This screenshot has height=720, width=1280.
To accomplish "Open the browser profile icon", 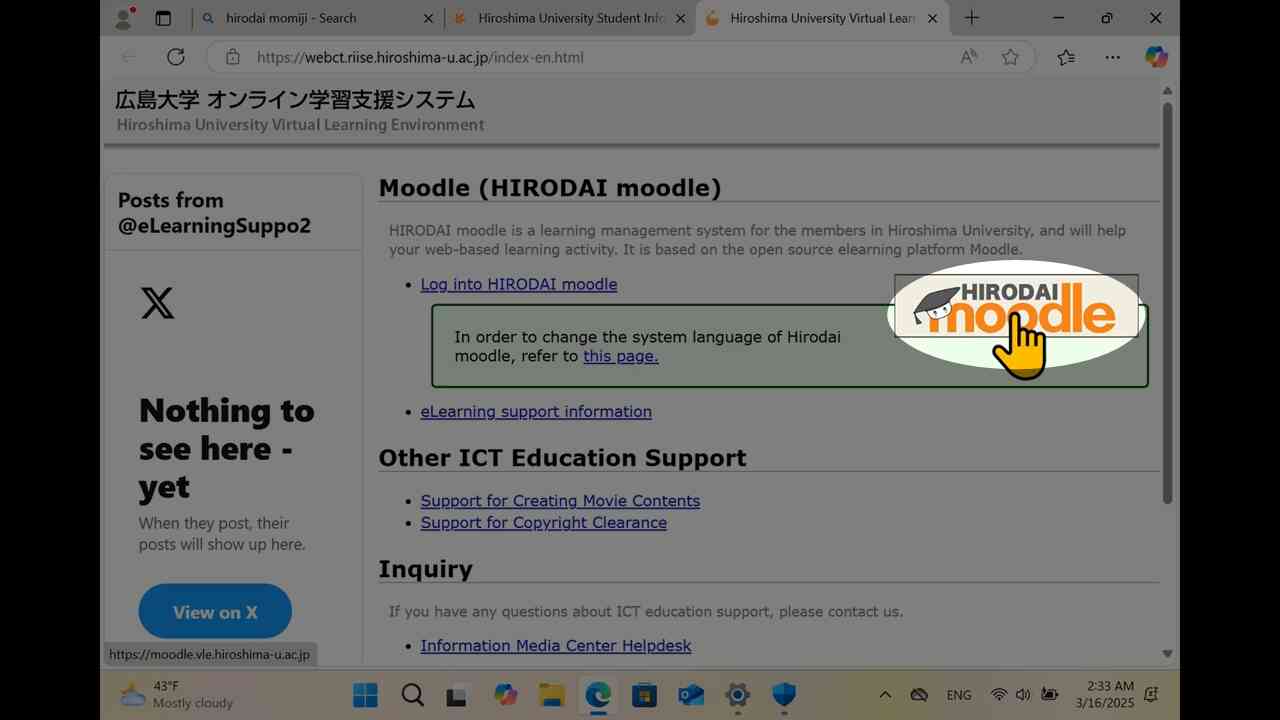I will click(124, 18).
